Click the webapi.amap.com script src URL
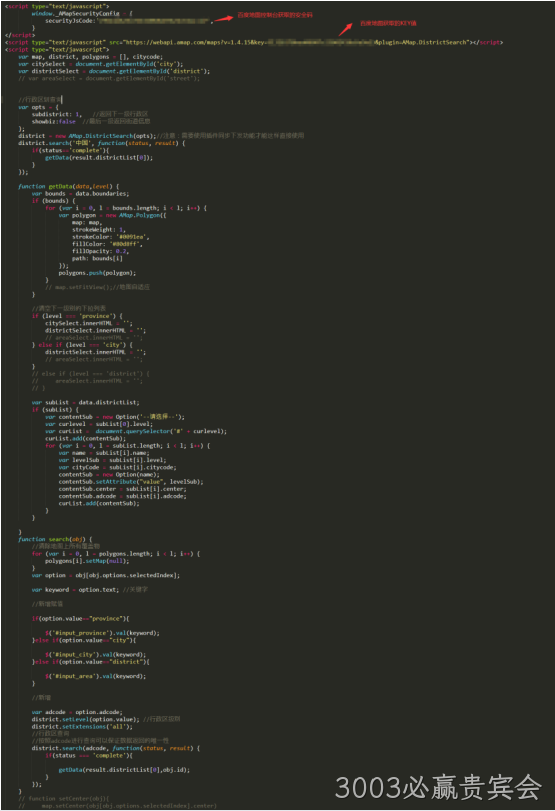 pos(297,42)
